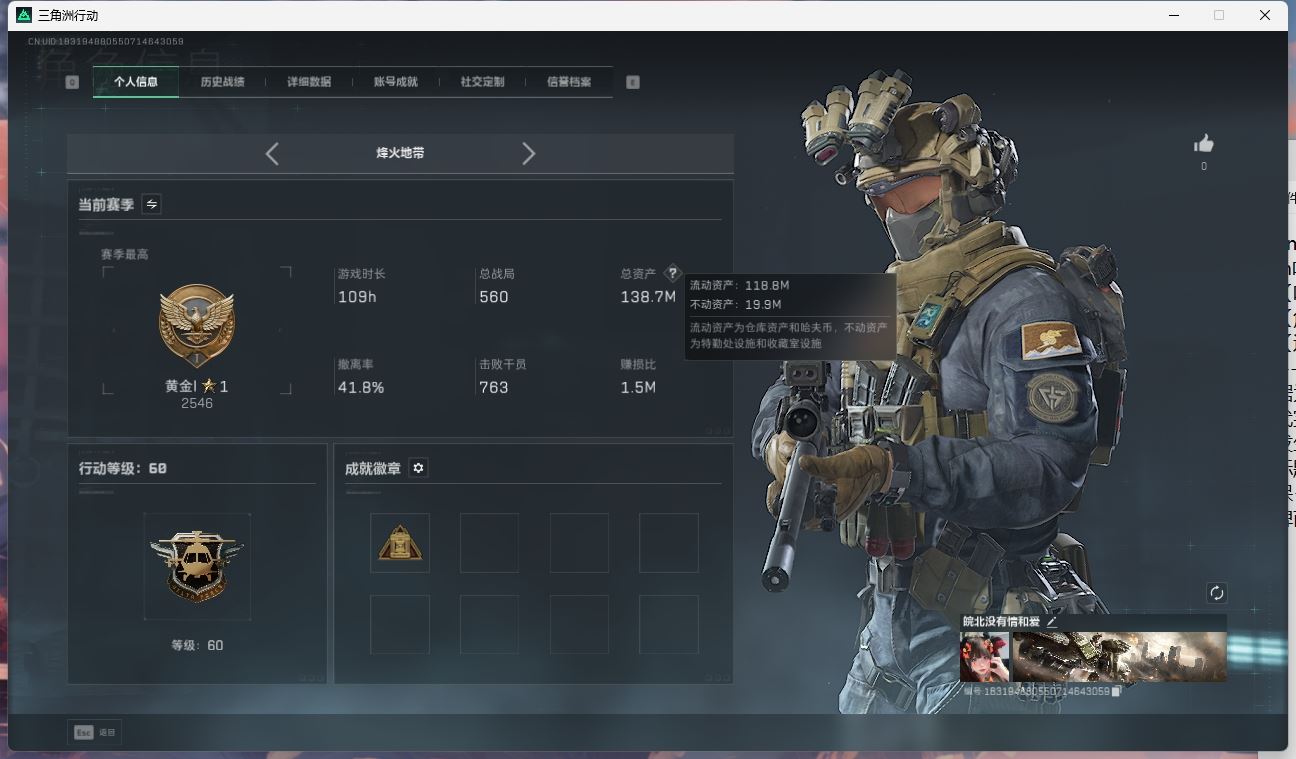Open the 详细数据 tab
The width and height of the screenshot is (1296, 759).
(309, 82)
